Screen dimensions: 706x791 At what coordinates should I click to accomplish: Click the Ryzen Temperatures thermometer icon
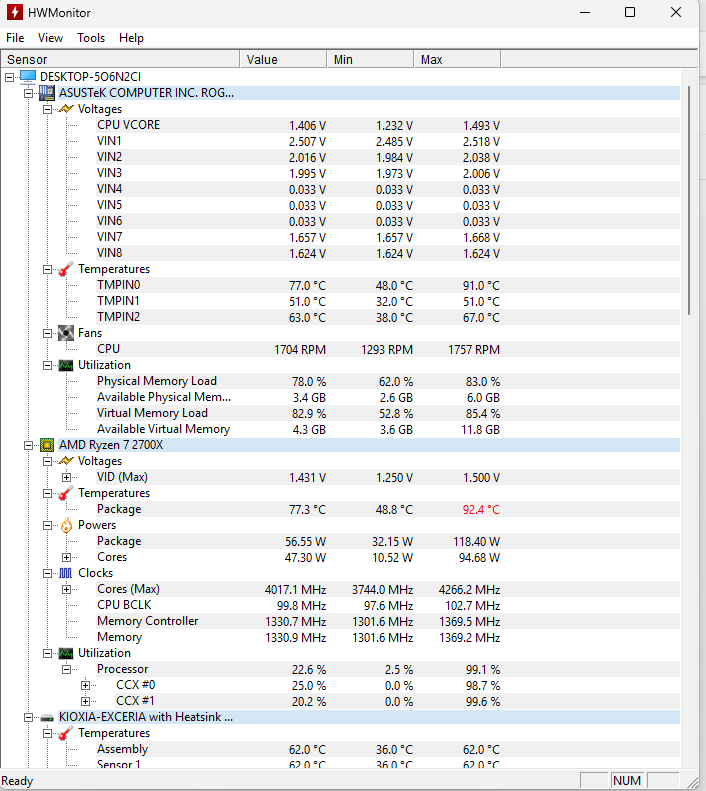tap(66, 493)
